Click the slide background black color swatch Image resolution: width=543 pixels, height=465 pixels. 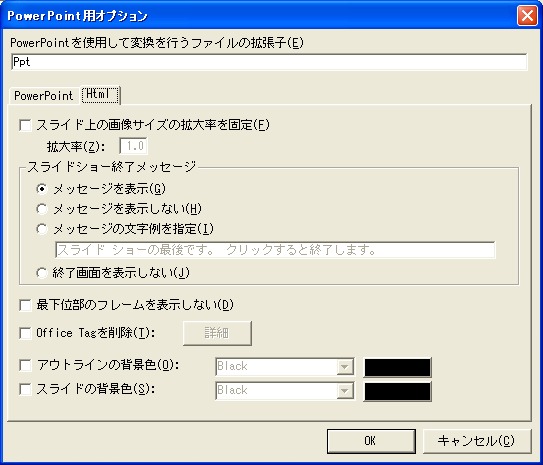point(398,392)
